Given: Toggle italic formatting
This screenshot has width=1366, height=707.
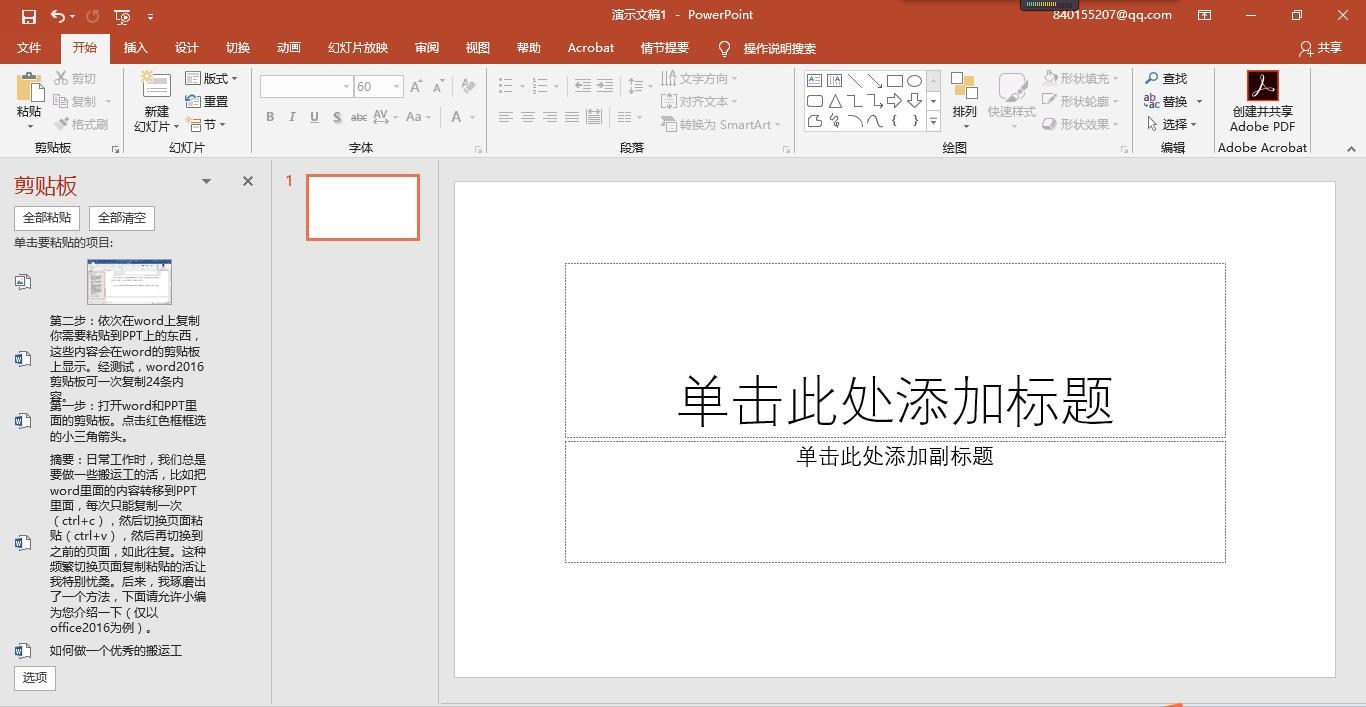Looking at the screenshot, I should (291, 117).
